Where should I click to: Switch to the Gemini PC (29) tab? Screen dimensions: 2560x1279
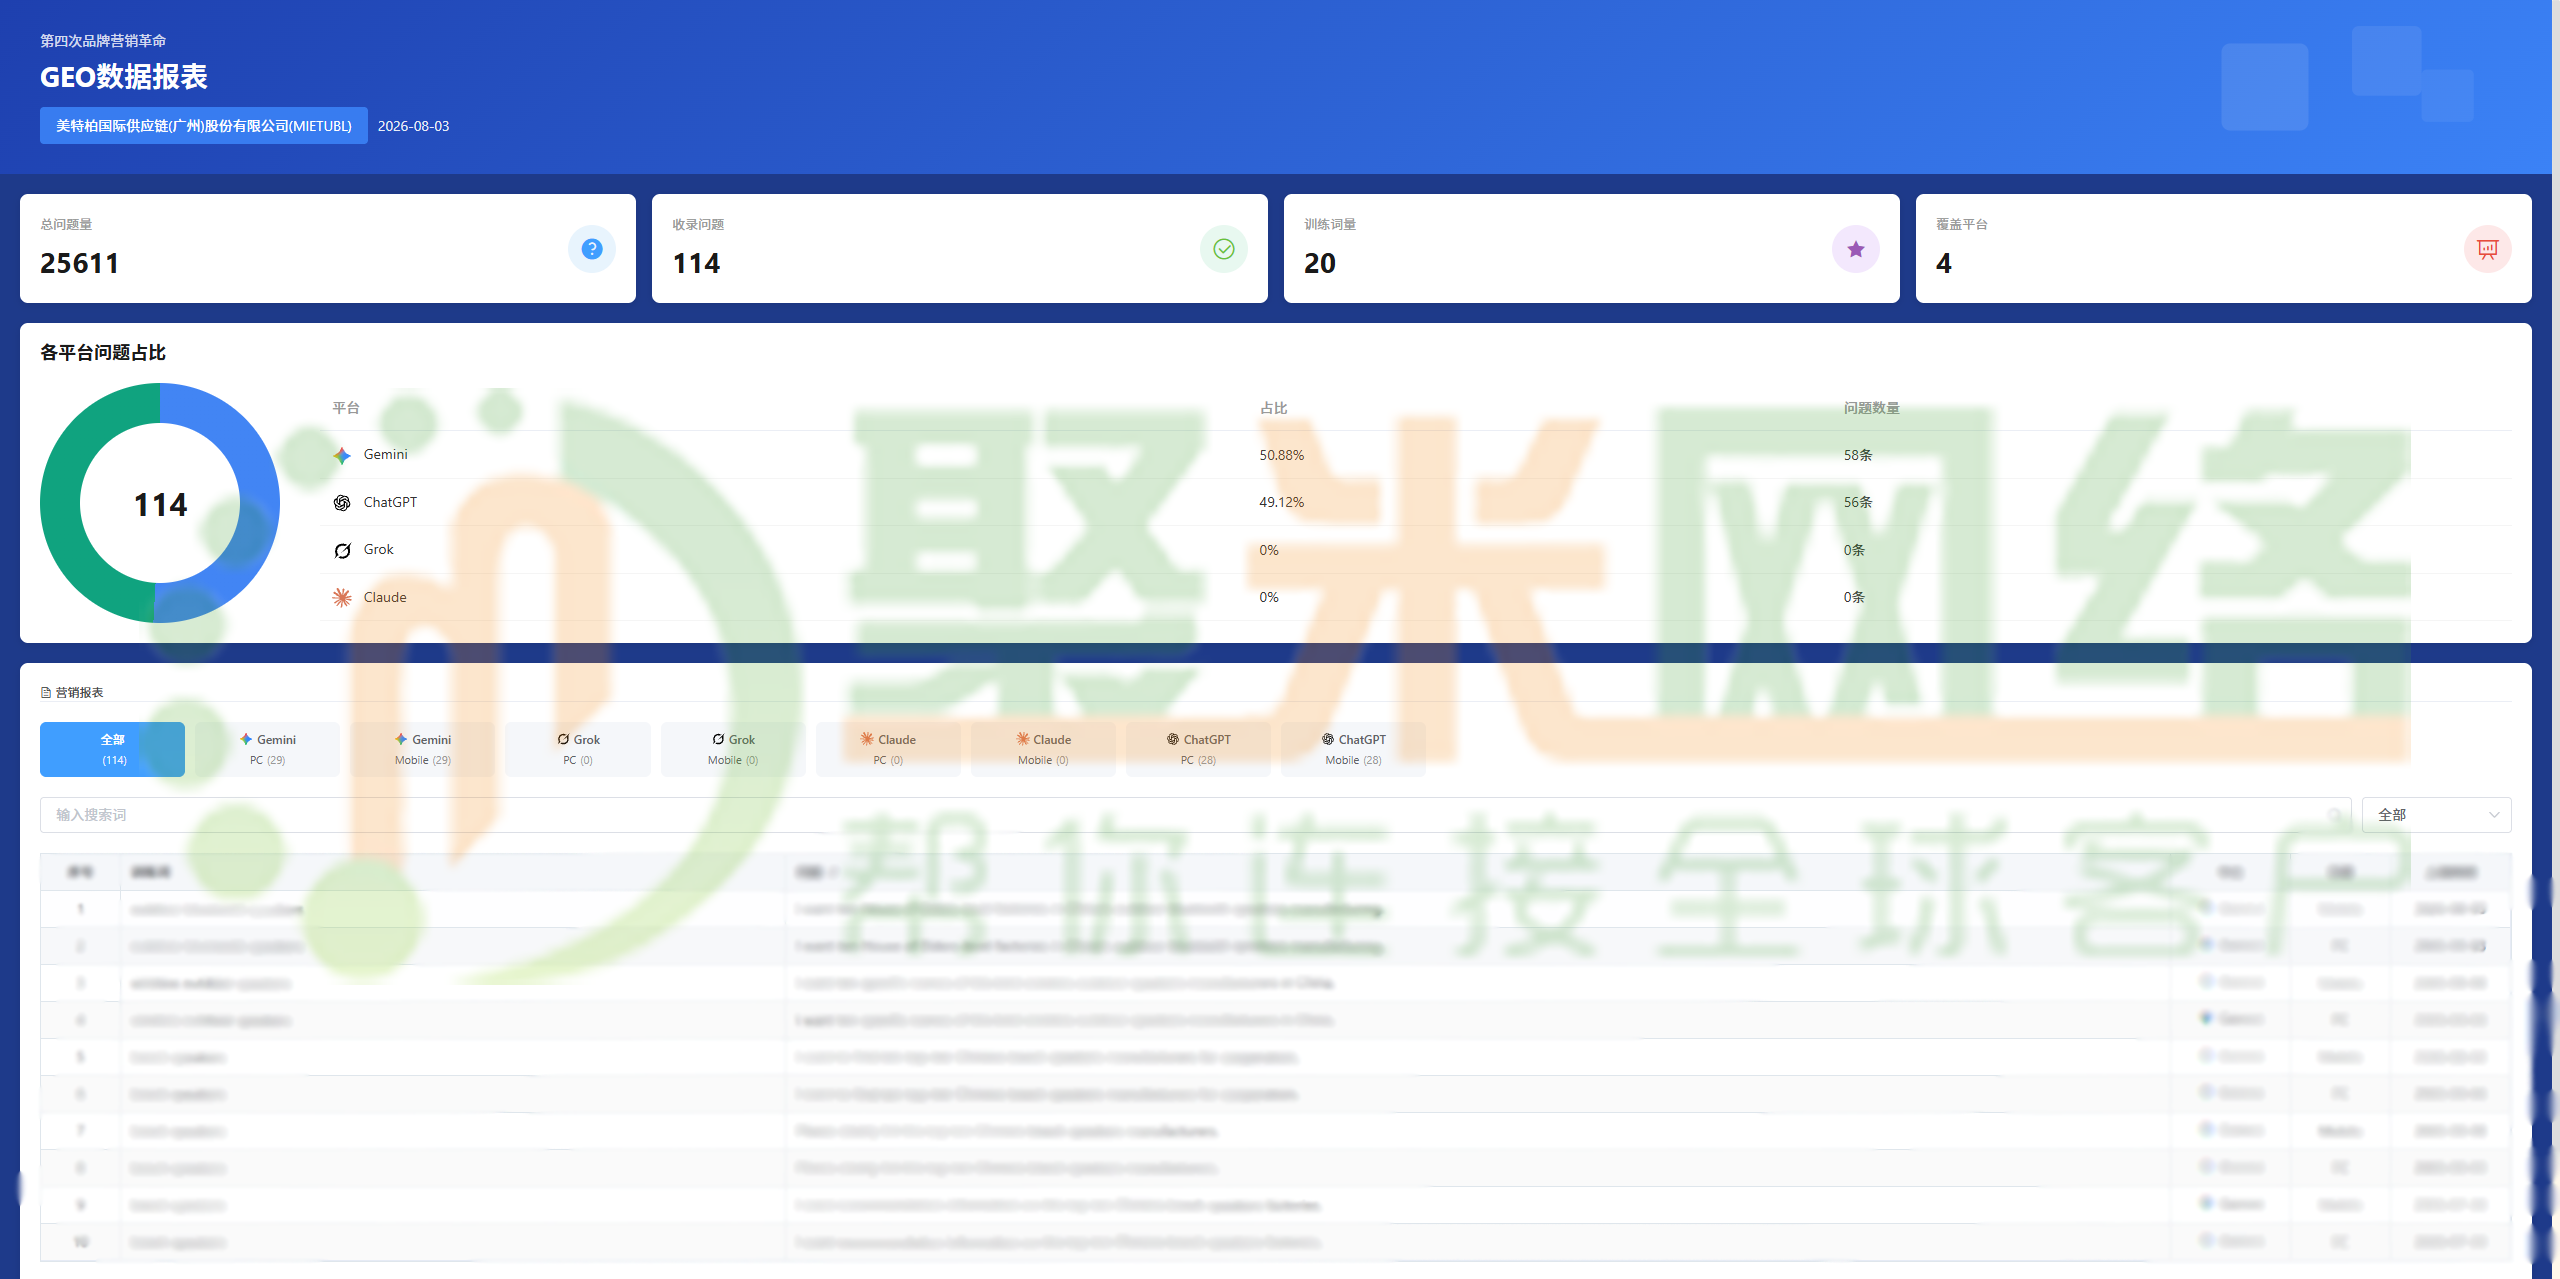tap(268, 749)
